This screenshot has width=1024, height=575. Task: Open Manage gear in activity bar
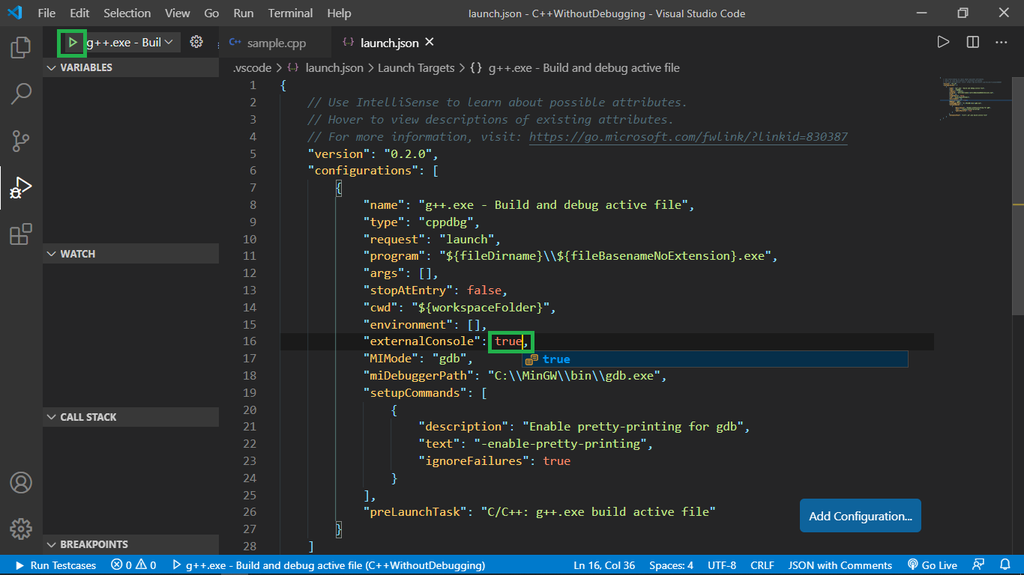[x=21, y=529]
